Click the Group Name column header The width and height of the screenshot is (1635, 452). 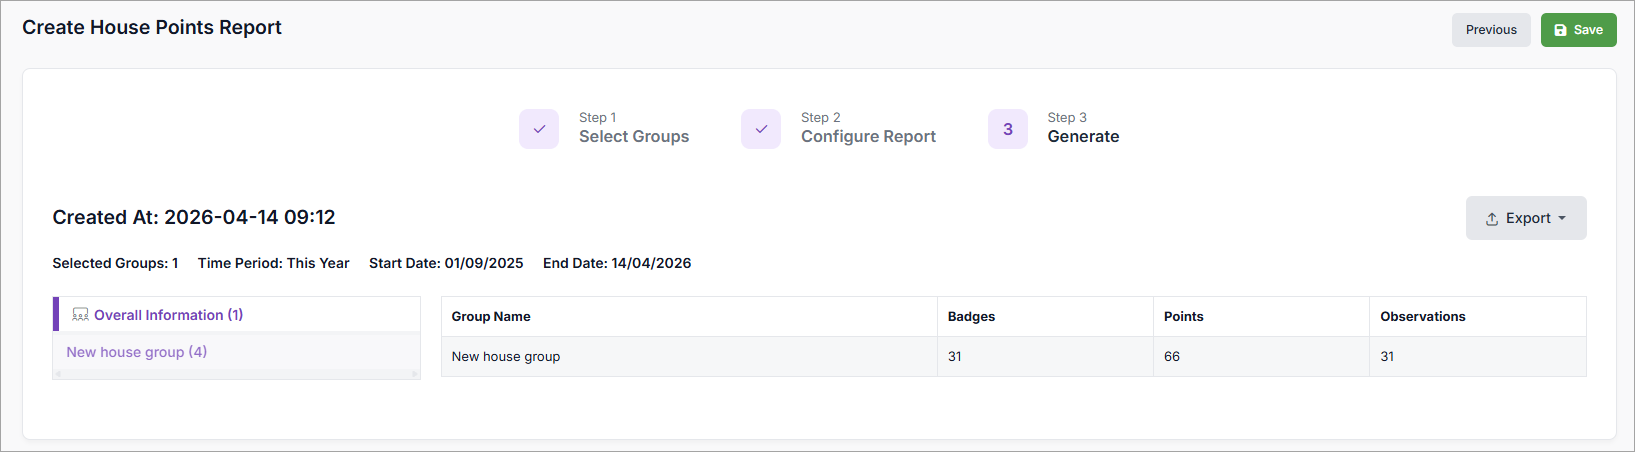(491, 316)
